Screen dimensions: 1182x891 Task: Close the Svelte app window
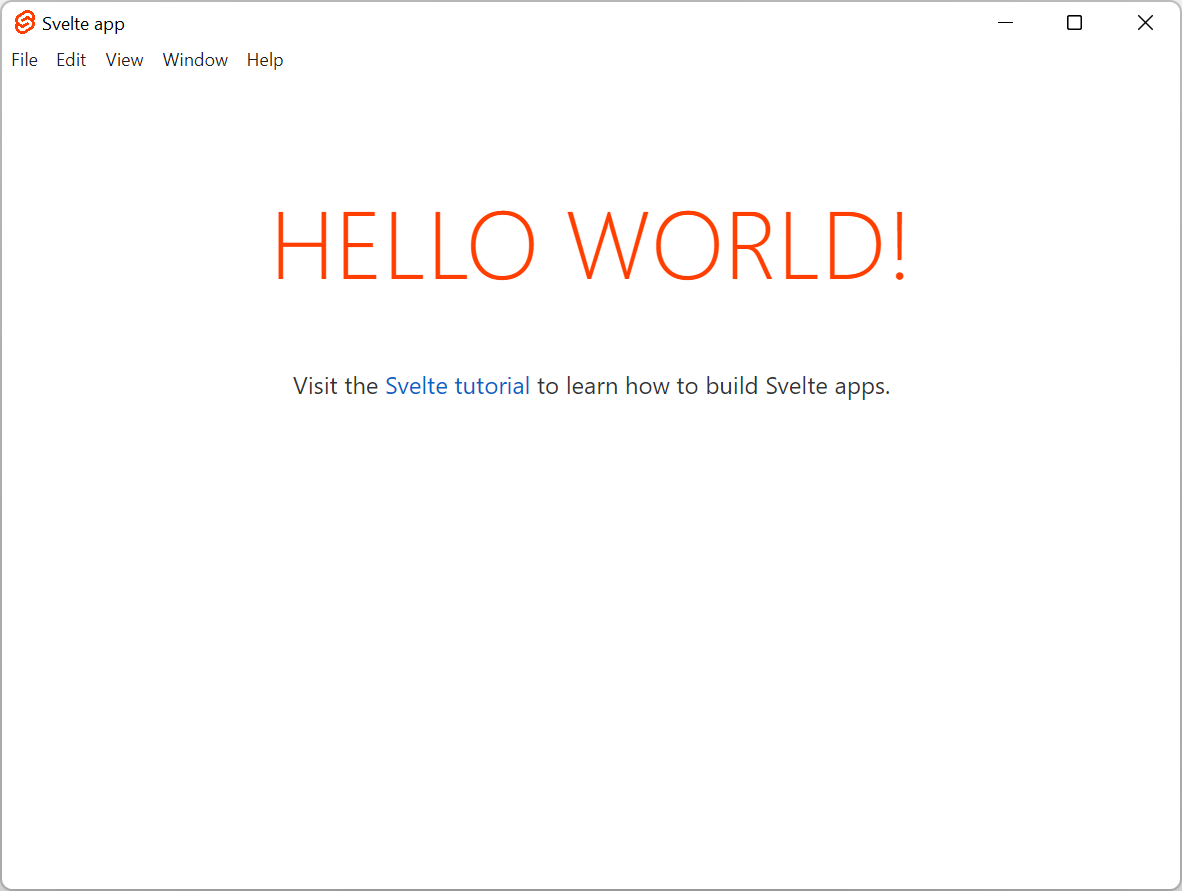(1145, 23)
